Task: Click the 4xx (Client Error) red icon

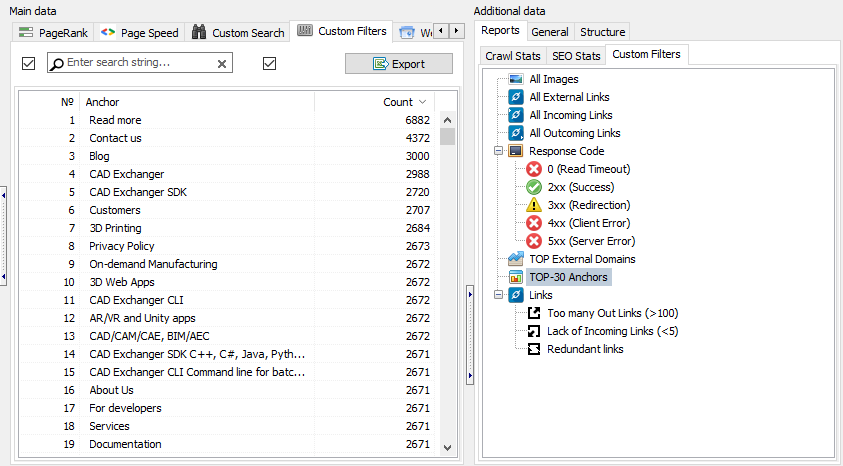Action: 534,223
